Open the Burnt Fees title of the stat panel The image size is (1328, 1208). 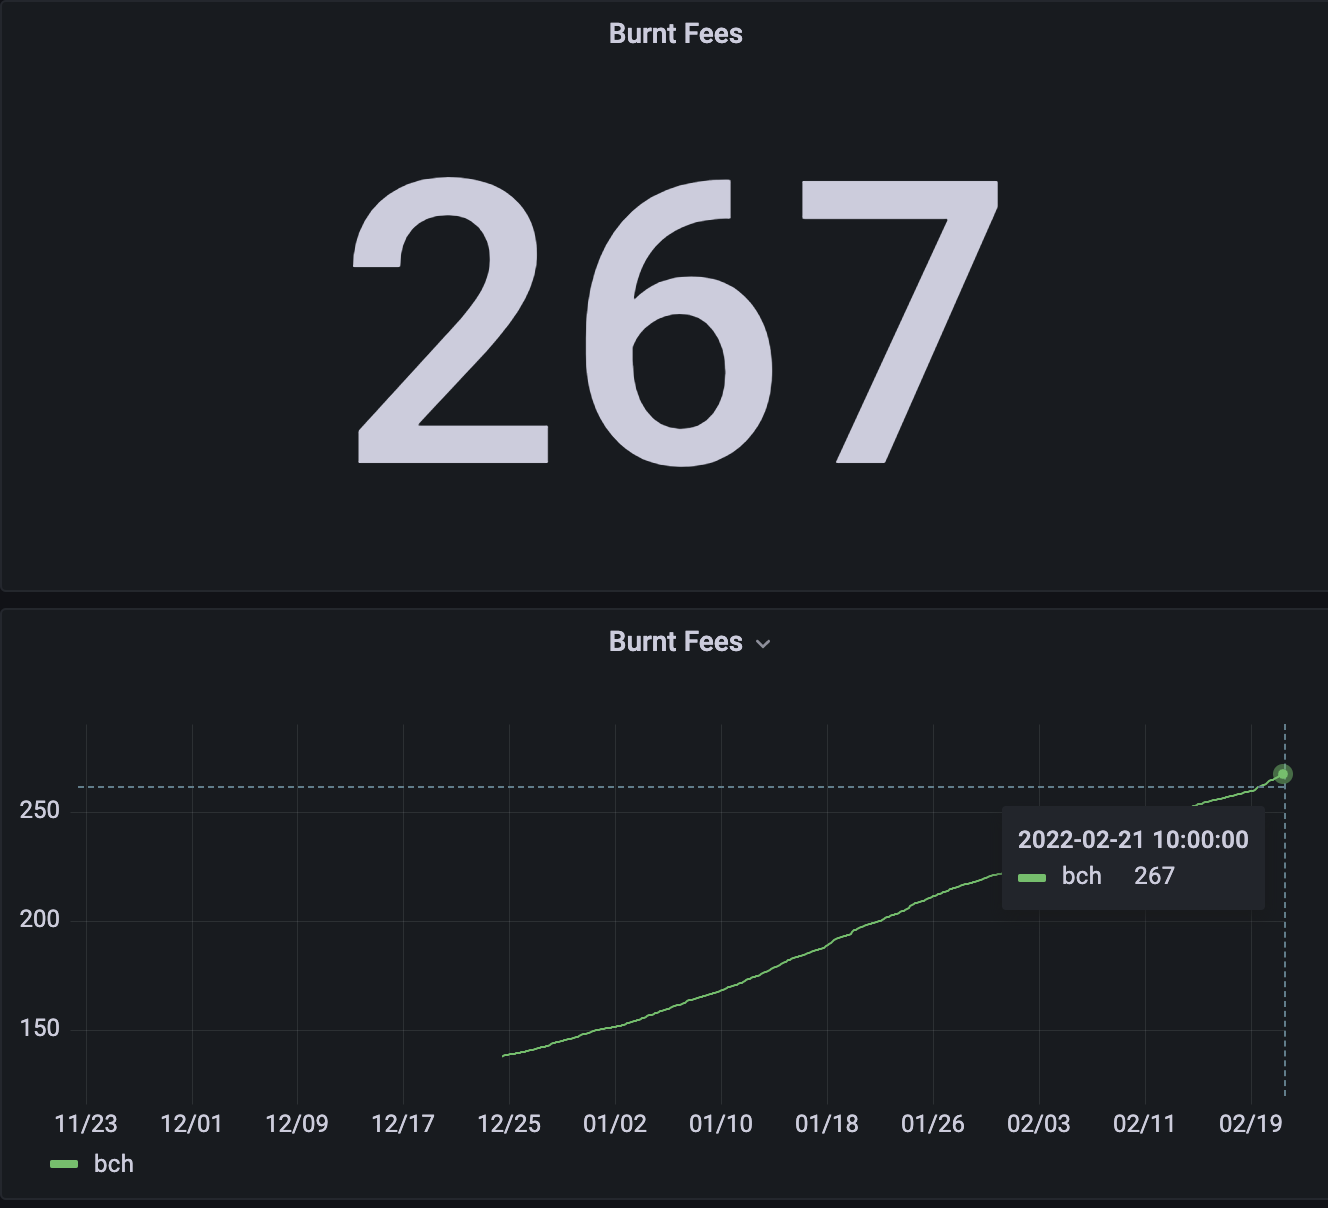tap(676, 34)
